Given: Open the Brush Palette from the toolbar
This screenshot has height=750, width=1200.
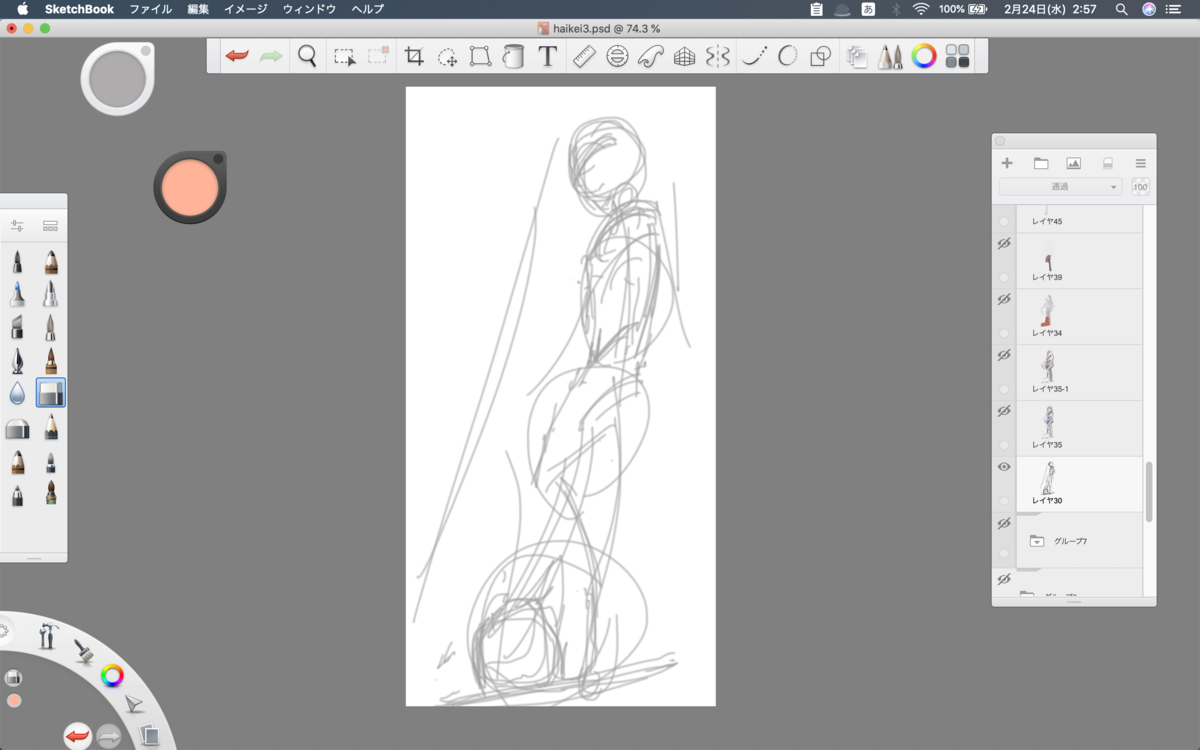Looking at the screenshot, I should point(890,57).
